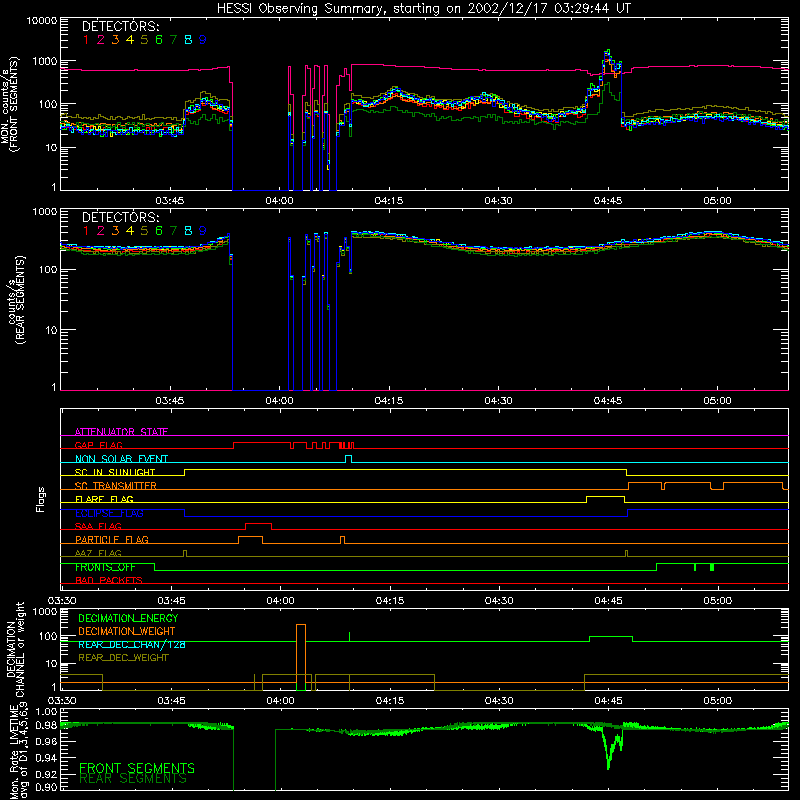Select detector 7 in front segments legend

point(173,40)
